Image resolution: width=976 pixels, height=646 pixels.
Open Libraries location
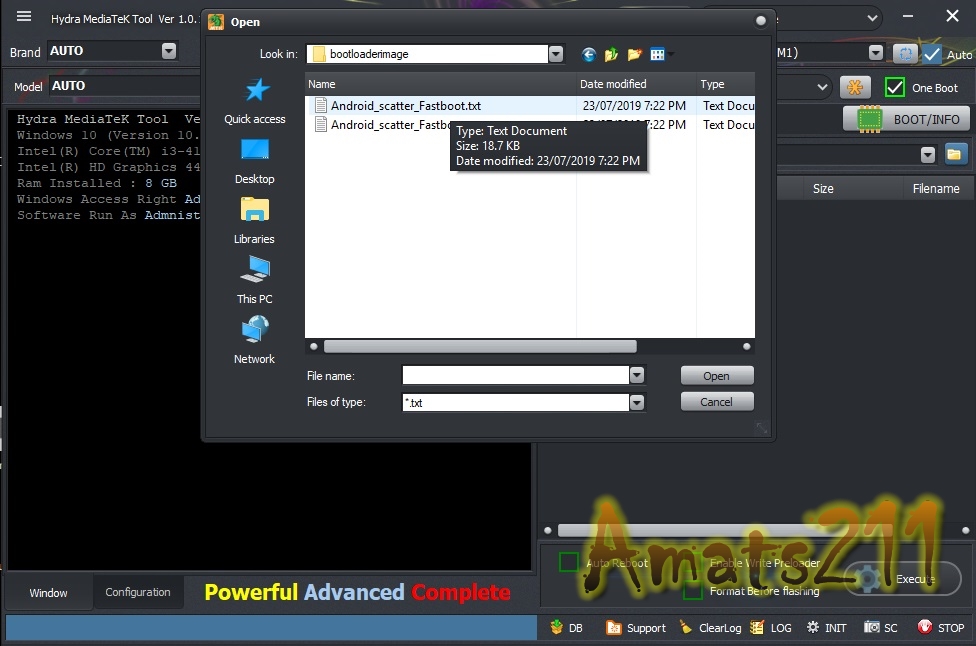[x=255, y=222]
